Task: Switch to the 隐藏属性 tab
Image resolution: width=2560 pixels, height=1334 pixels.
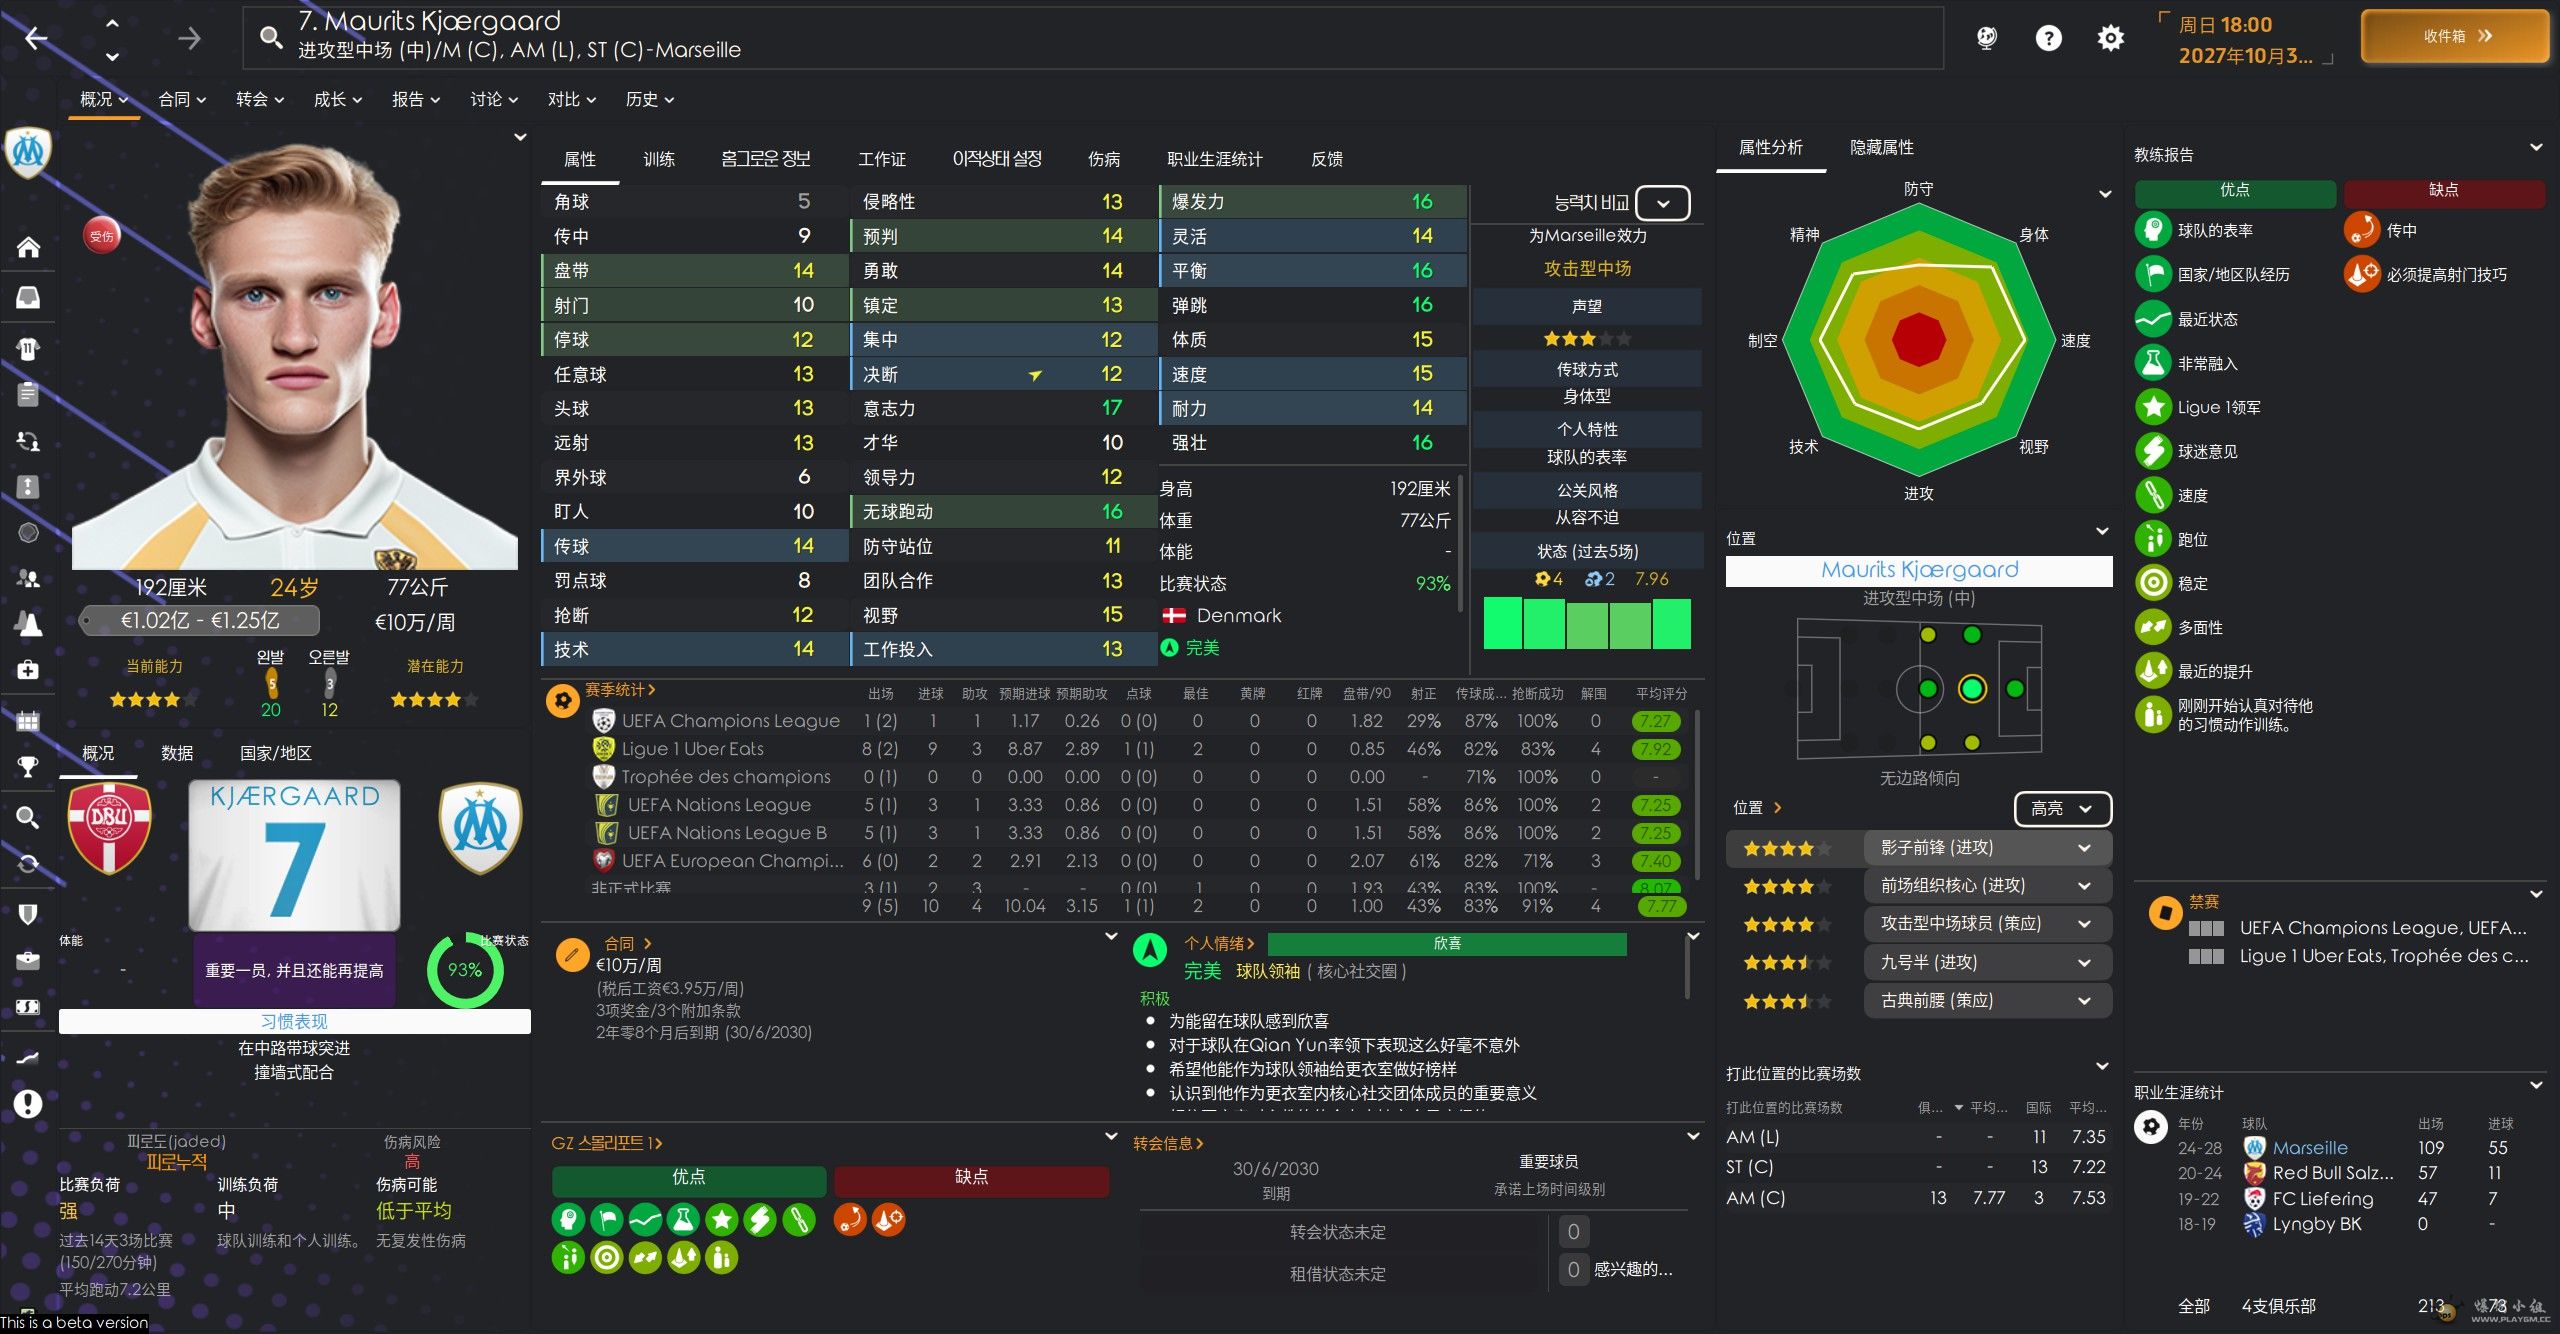Action: [1881, 148]
